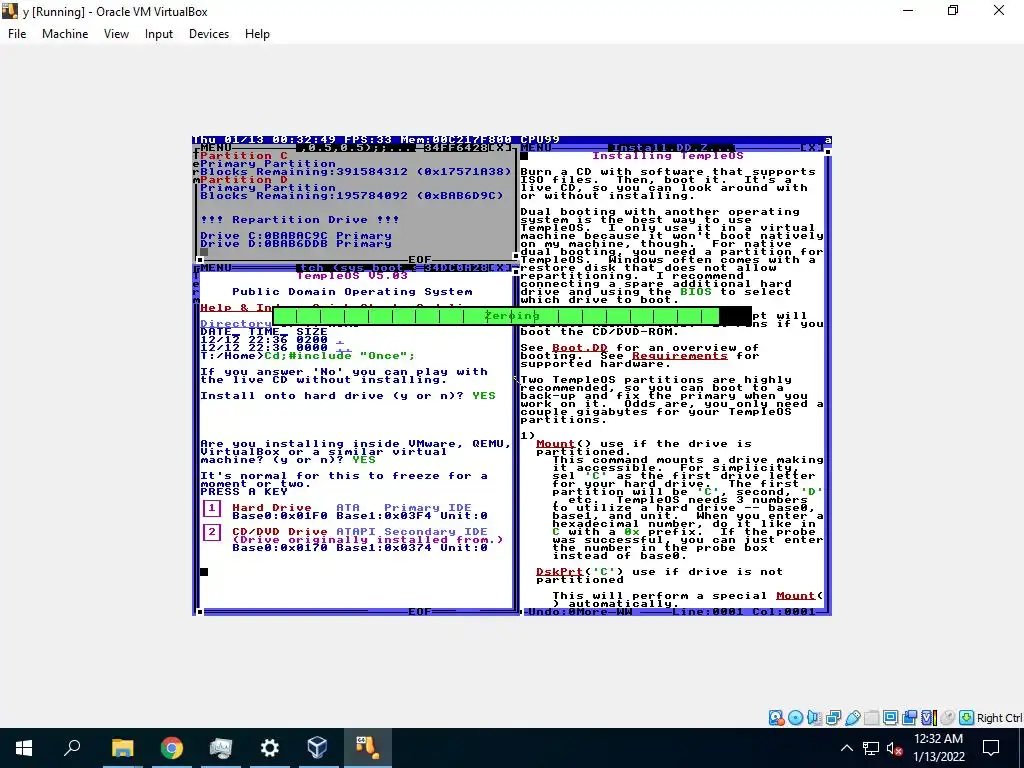Click the recording status icon
This screenshot has height=768, width=1024.
pyautogui.click(x=909, y=718)
